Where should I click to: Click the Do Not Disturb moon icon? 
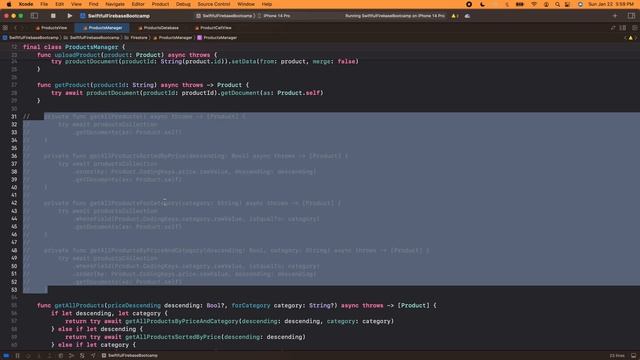(482, 4)
